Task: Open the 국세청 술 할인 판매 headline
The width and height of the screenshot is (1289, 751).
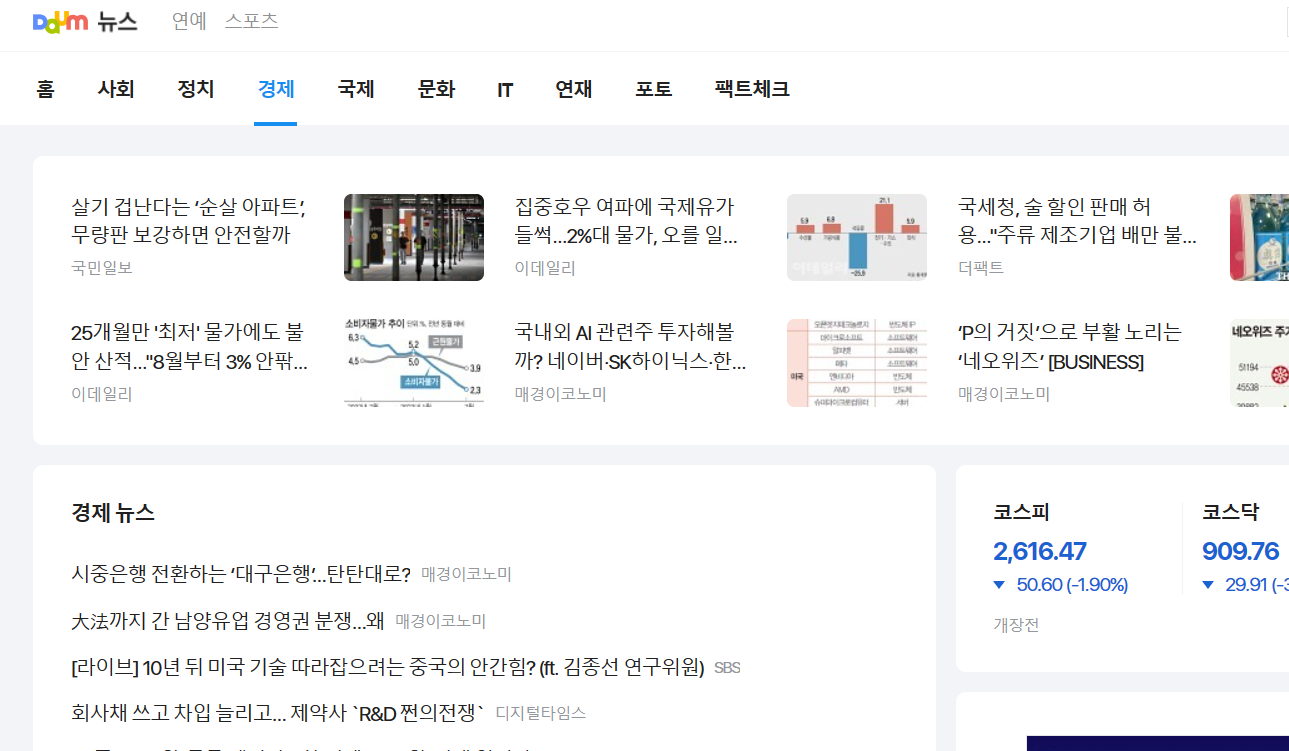Action: (x=1077, y=222)
